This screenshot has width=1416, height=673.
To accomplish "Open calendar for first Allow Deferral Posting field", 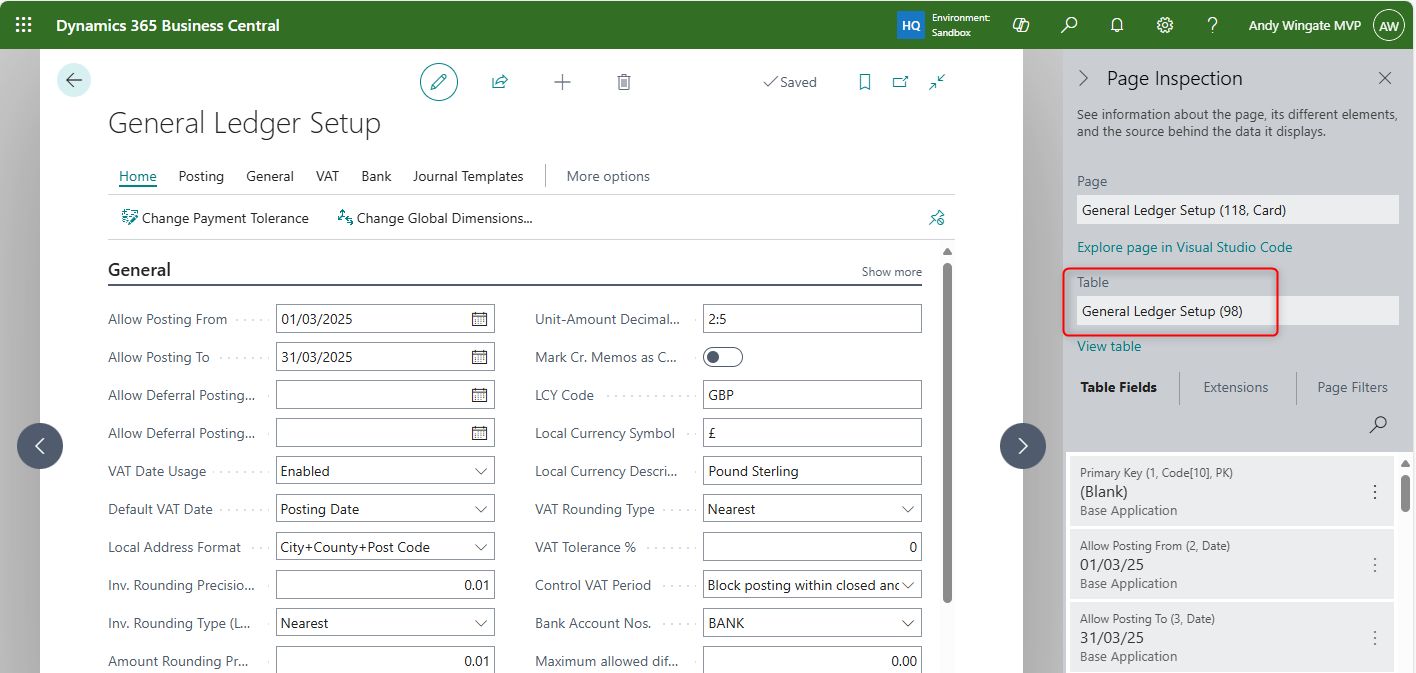I will [x=480, y=395].
